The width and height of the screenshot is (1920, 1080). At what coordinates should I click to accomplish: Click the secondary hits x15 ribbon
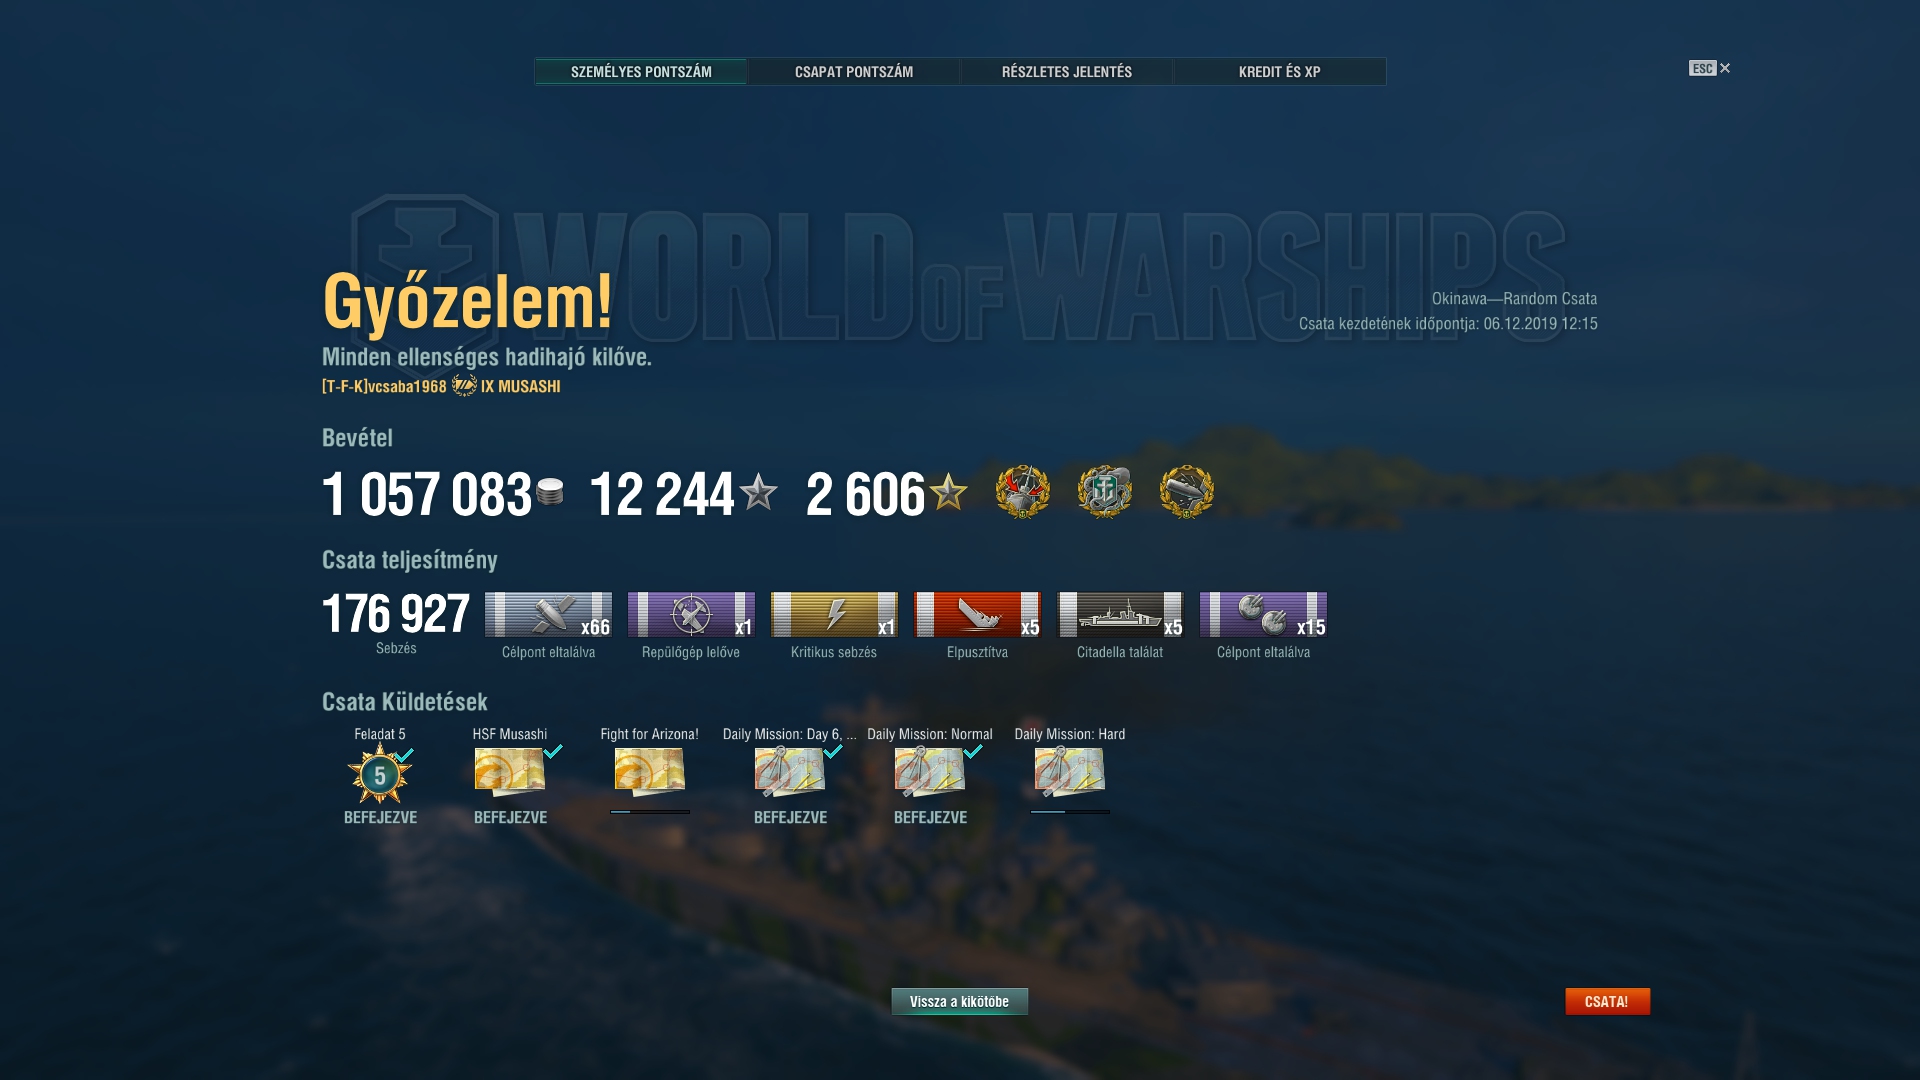[x=1263, y=614]
